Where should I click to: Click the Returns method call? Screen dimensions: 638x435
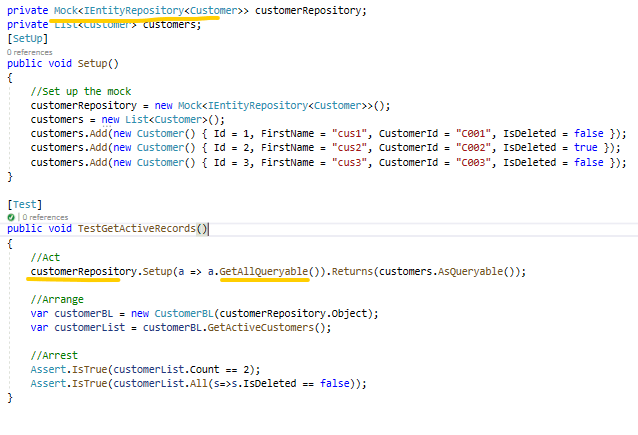coord(352,271)
